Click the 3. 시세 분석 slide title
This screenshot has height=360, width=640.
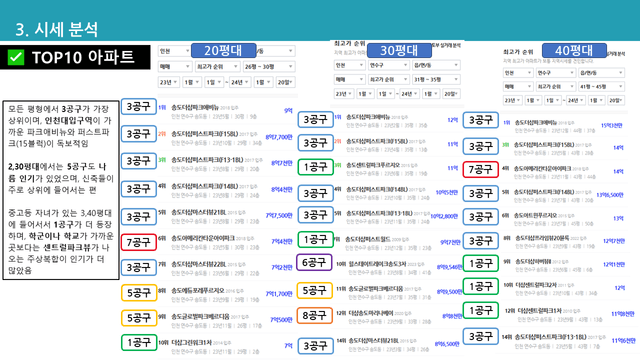click(x=57, y=29)
